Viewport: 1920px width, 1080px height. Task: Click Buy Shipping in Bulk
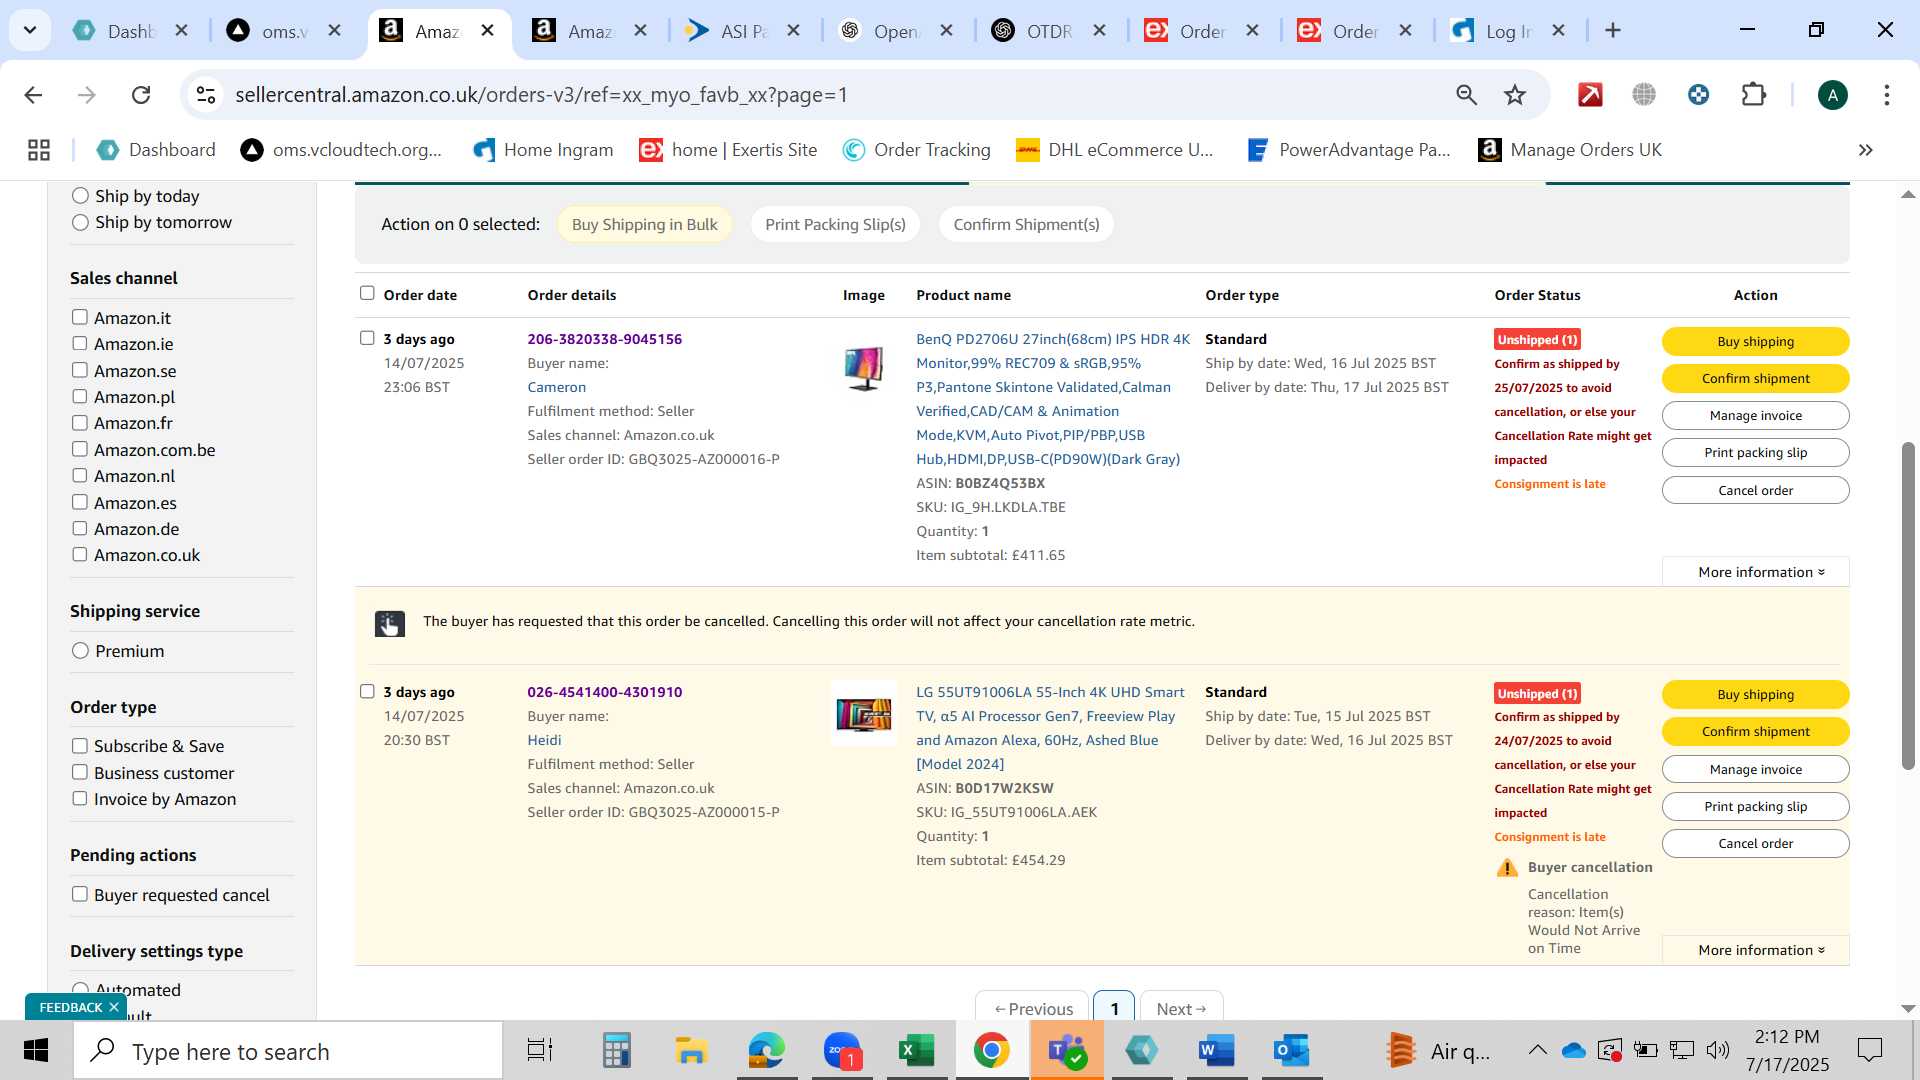click(645, 224)
